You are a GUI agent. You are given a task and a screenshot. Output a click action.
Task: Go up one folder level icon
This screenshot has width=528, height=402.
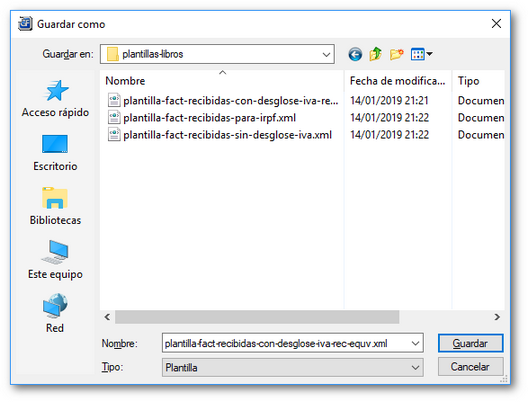tap(375, 54)
